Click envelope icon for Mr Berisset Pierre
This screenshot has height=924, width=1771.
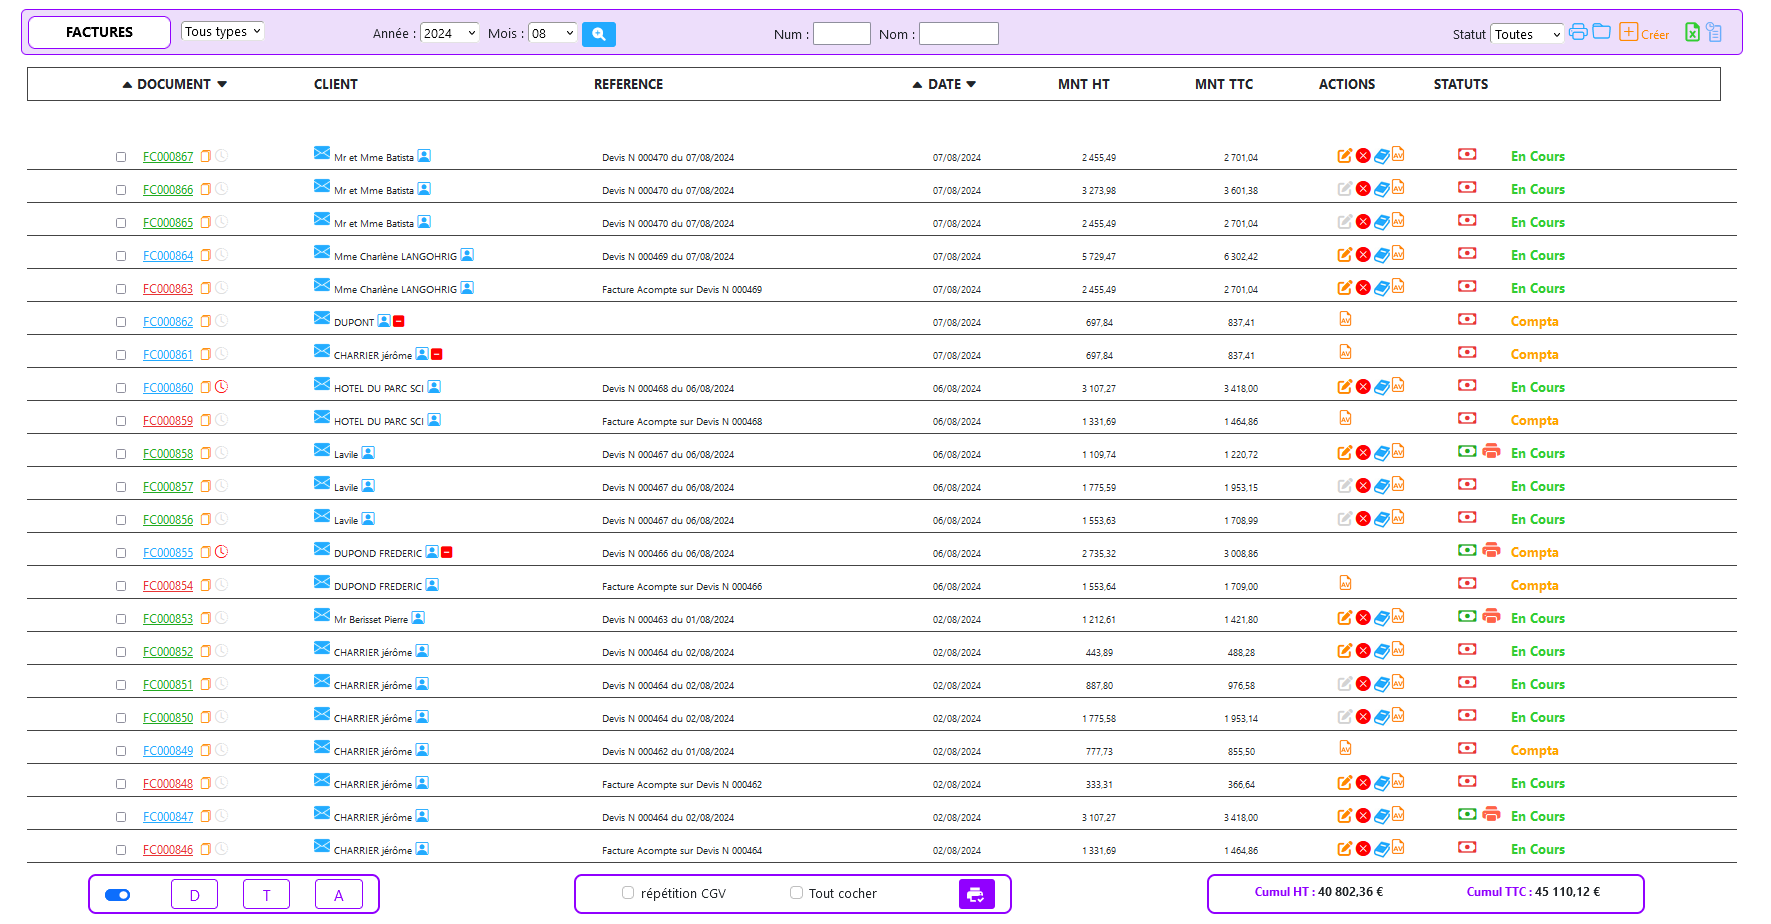[x=322, y=615]
